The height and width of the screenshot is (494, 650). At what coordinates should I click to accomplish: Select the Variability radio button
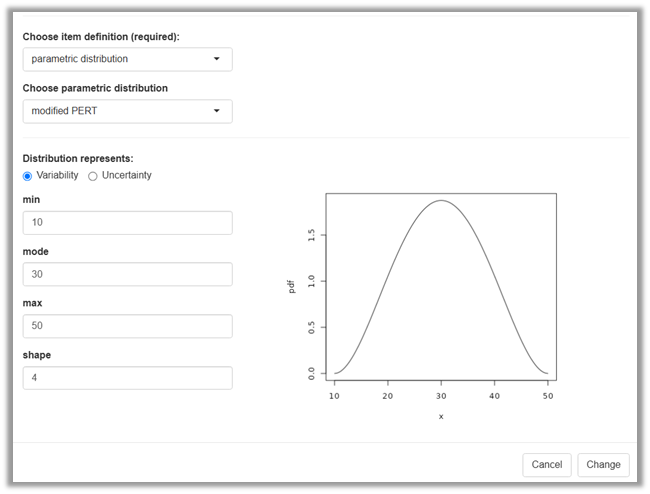tap(28, 176)
